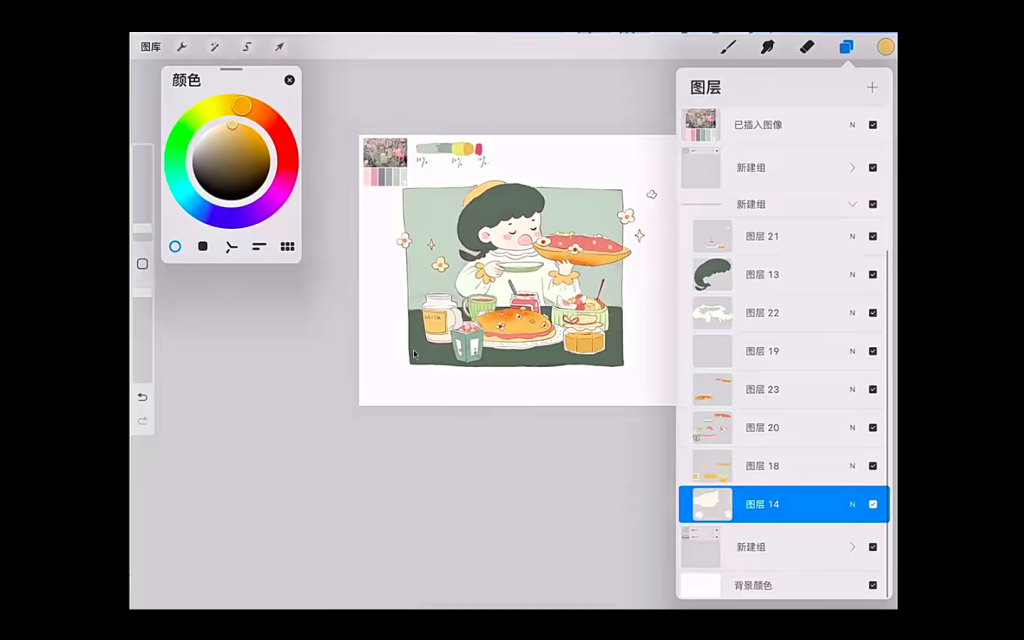Open the active color circle in the toolbar
Viewport: 1024px width, 640px height.
pos(885,46)
